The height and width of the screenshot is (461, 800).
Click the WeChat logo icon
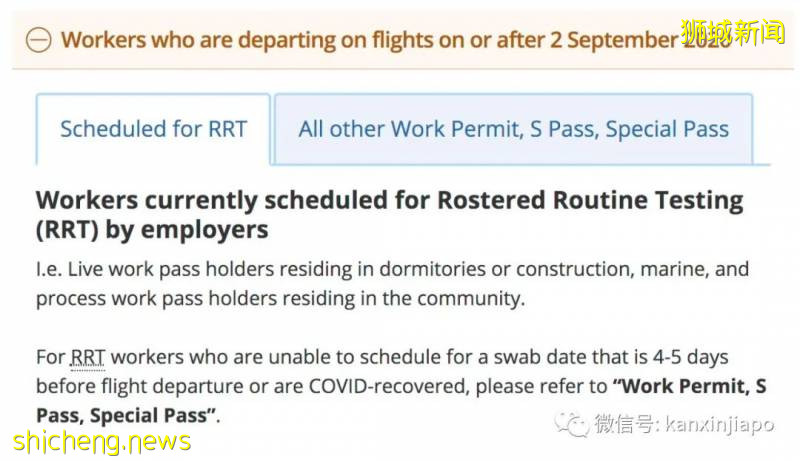(x=574, y=424)
